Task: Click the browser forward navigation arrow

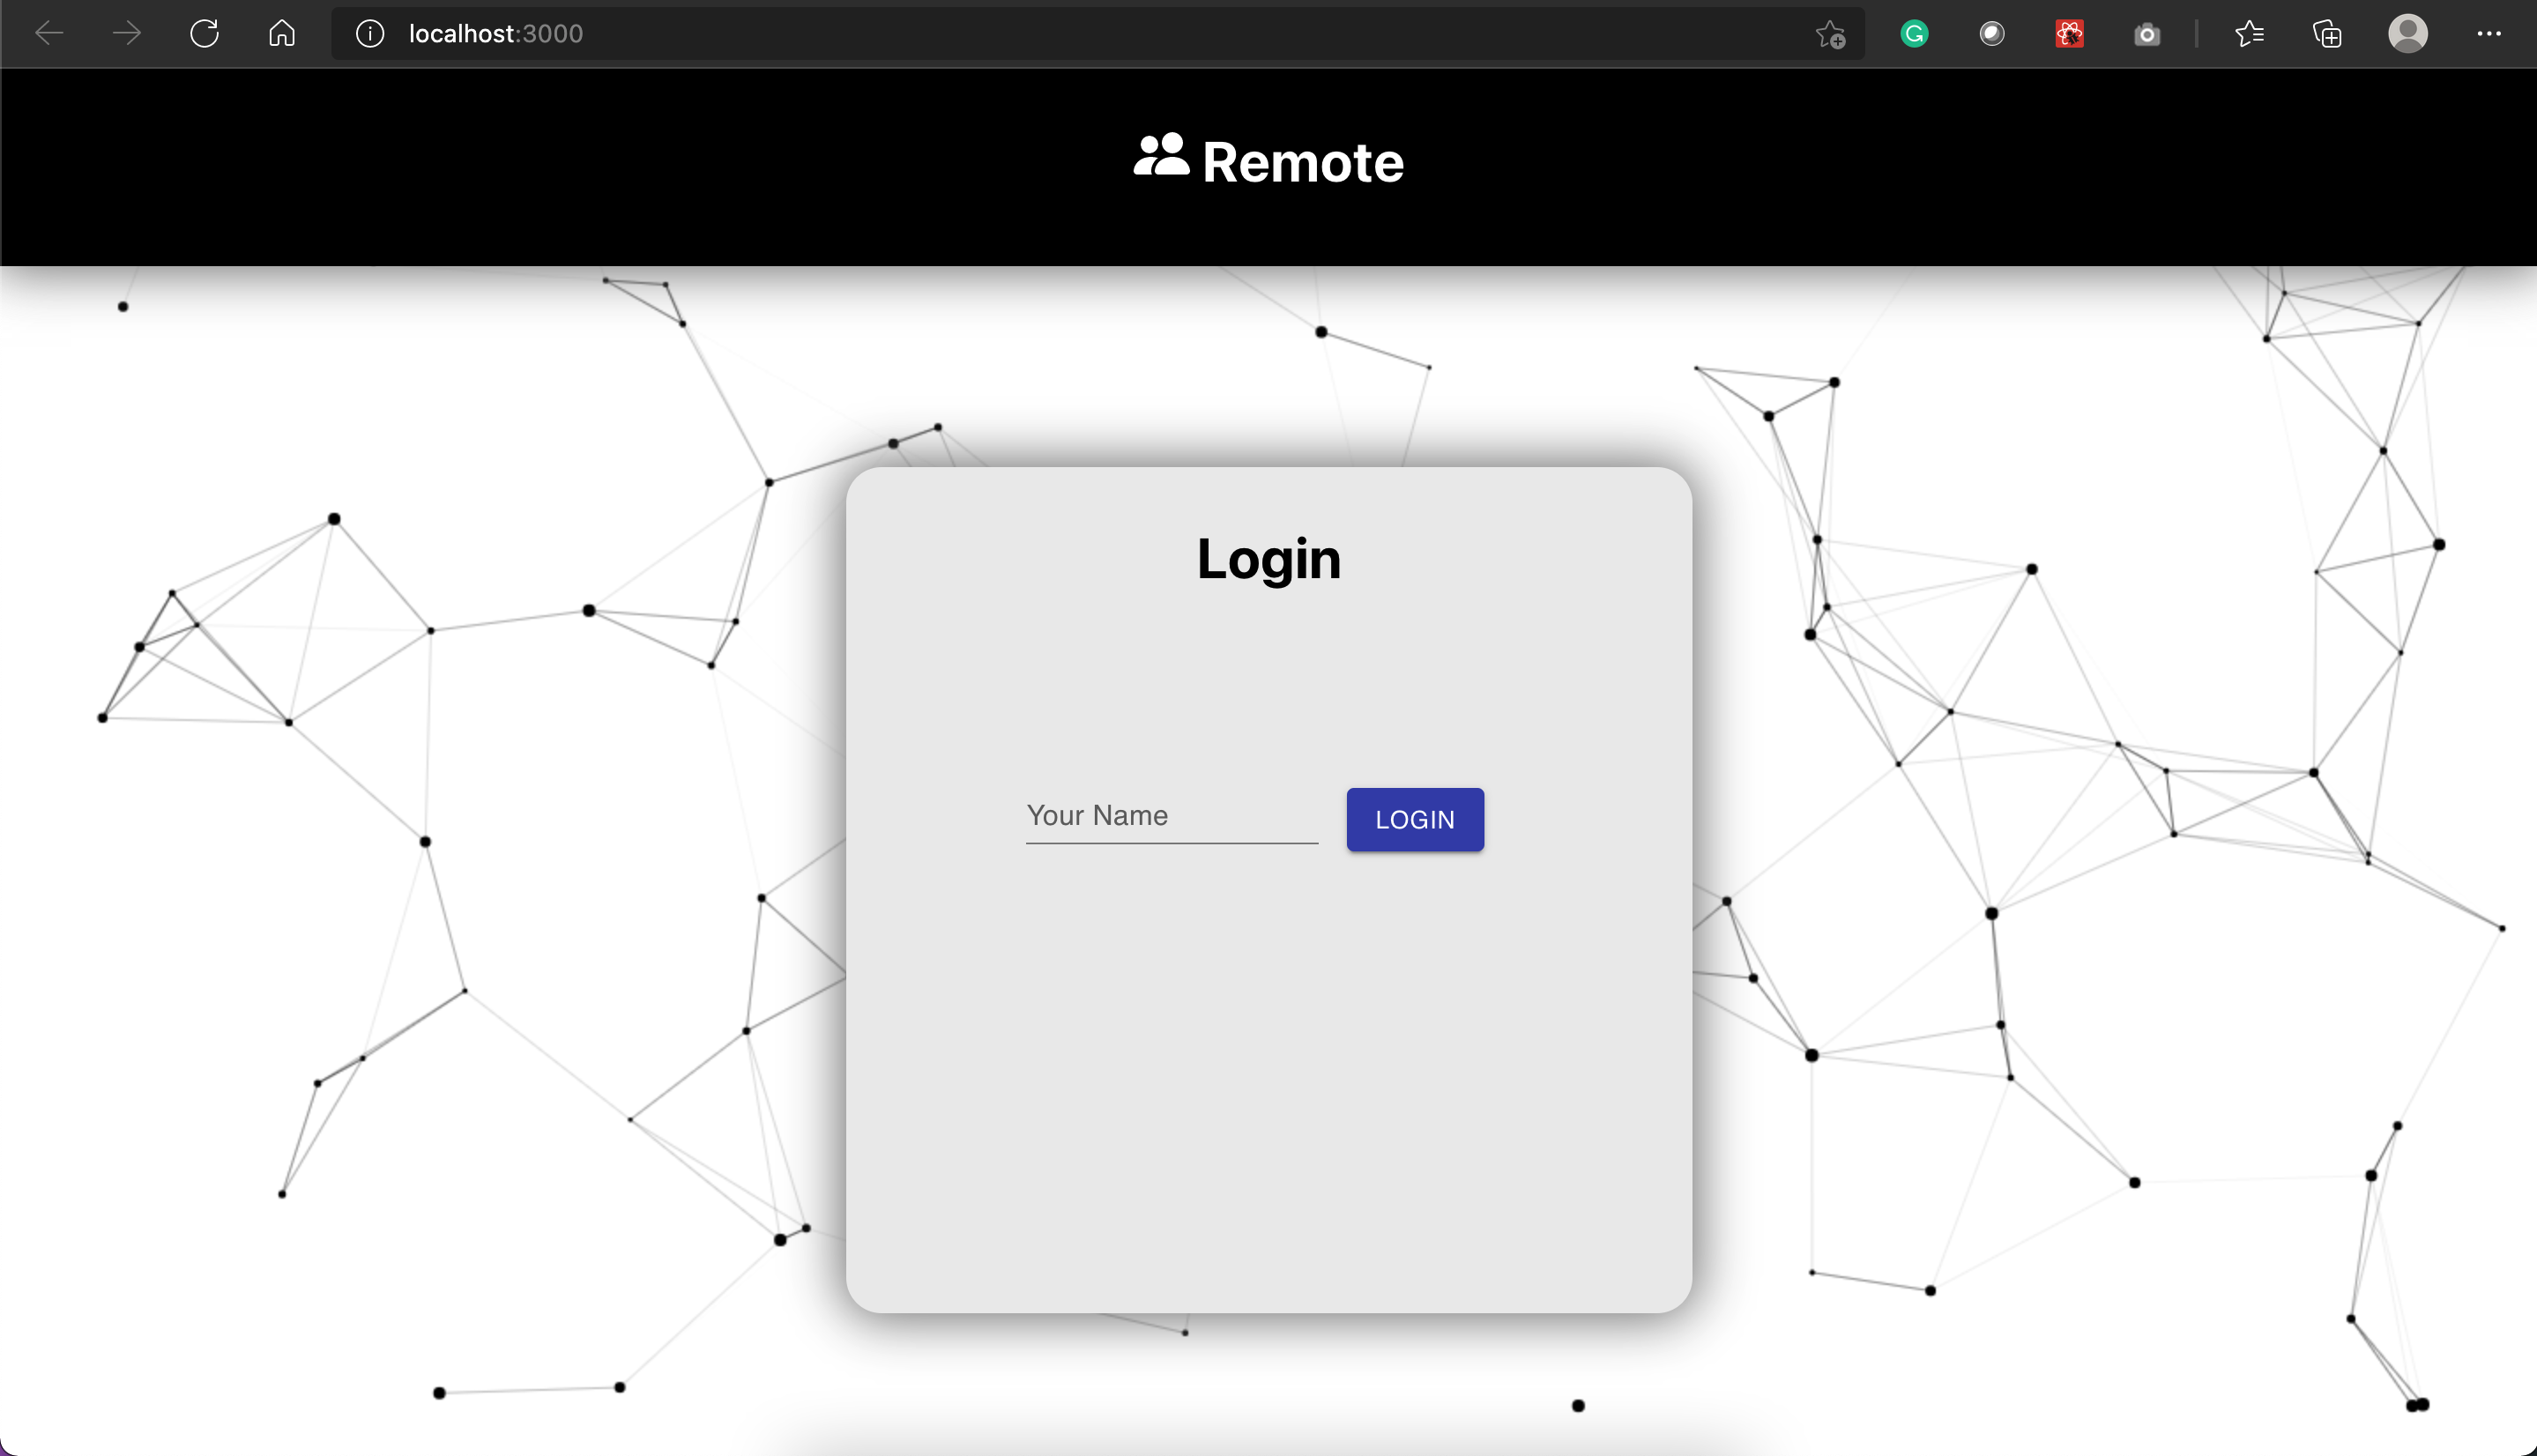Action: tap(127, 33)
